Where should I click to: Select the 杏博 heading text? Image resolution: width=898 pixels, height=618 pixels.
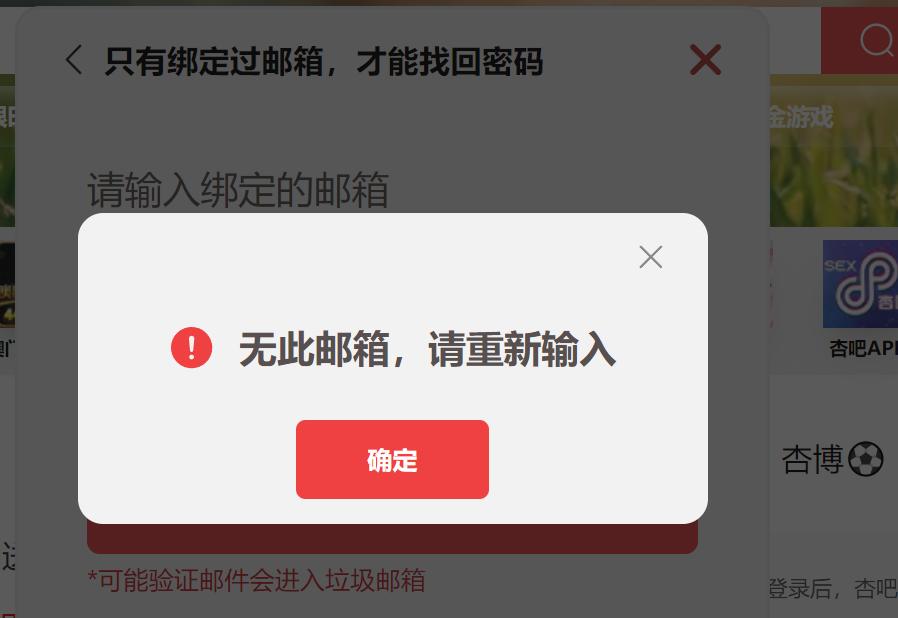point(812,459)
